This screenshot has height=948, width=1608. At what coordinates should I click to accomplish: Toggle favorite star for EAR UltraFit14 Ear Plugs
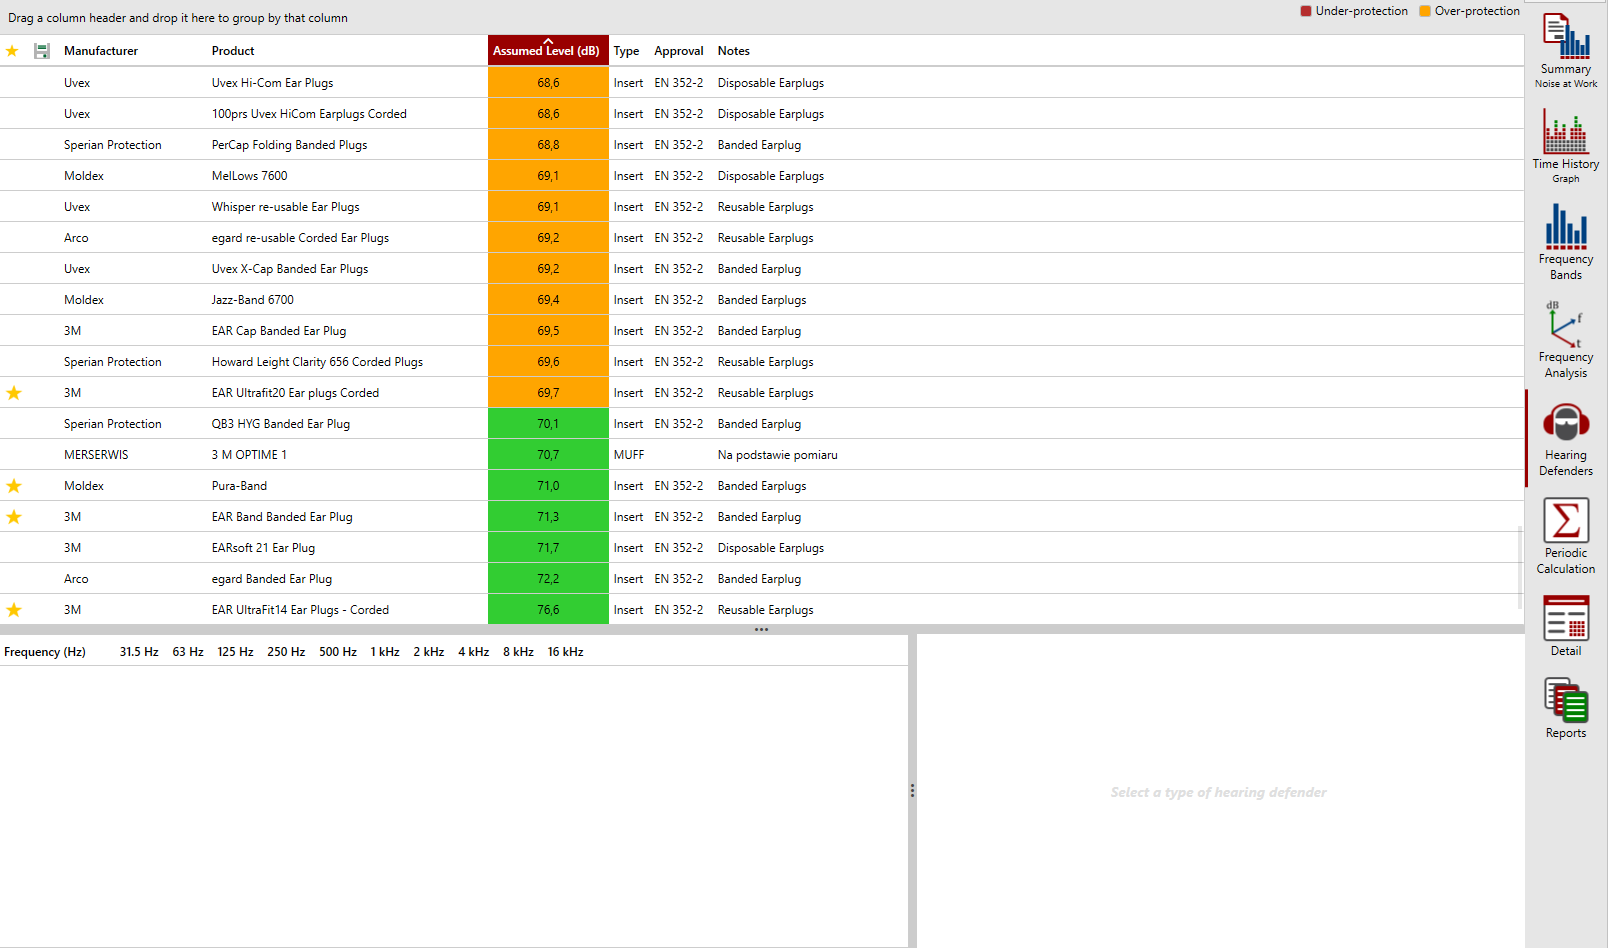click(14, 610)
